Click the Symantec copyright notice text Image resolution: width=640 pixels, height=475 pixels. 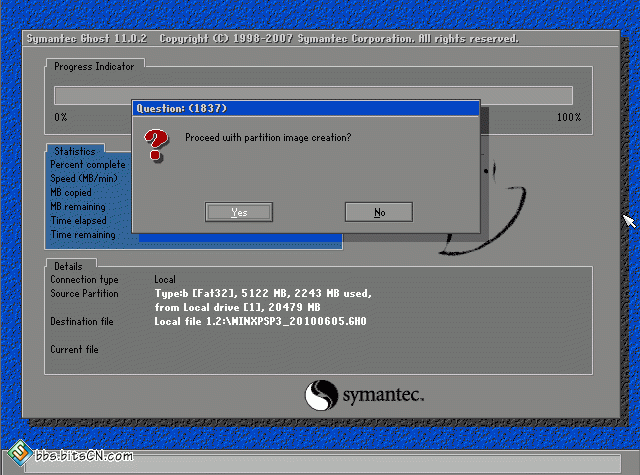tap(339, 39)
